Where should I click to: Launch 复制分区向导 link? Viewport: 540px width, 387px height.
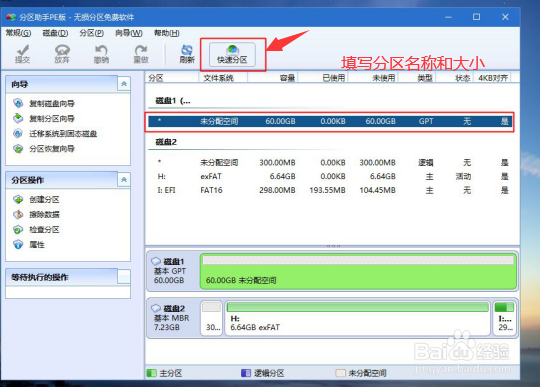tap(52, 119)
